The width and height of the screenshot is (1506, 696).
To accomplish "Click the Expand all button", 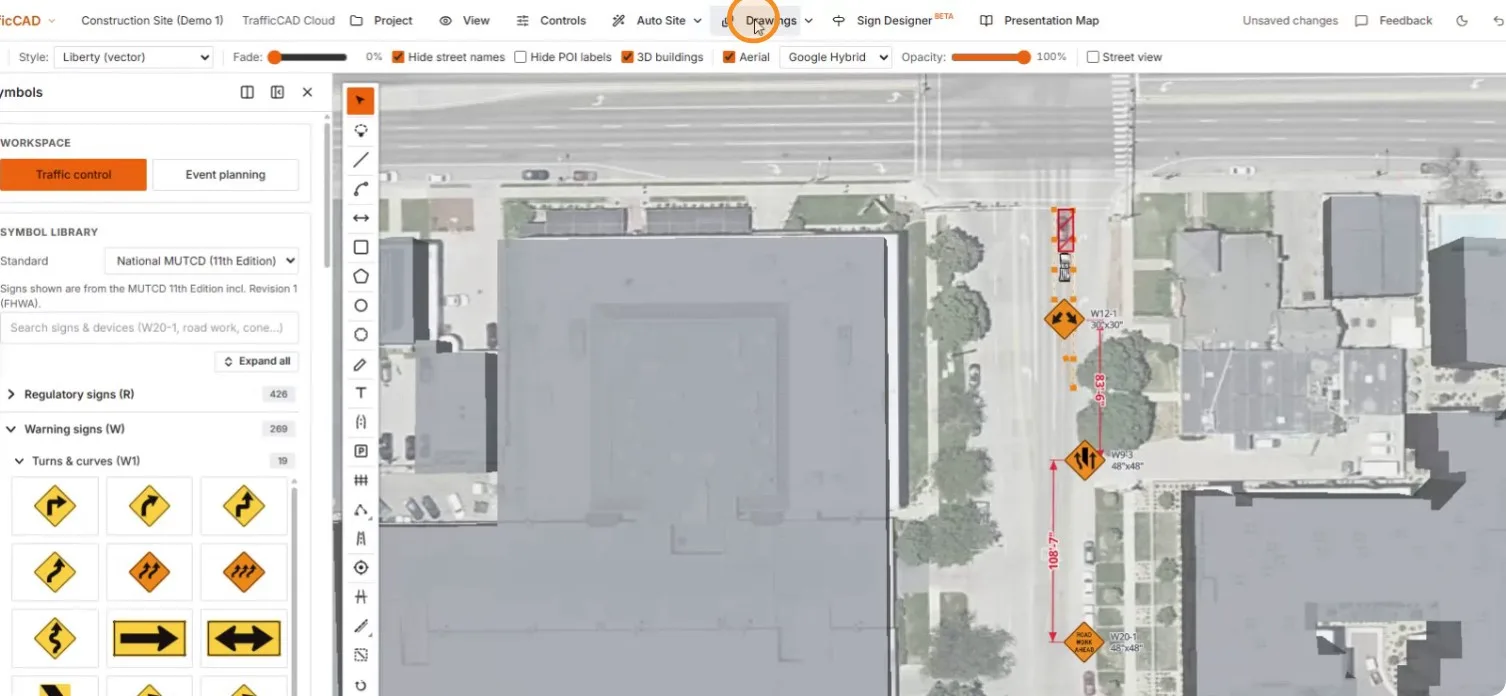I will point(257,361).
